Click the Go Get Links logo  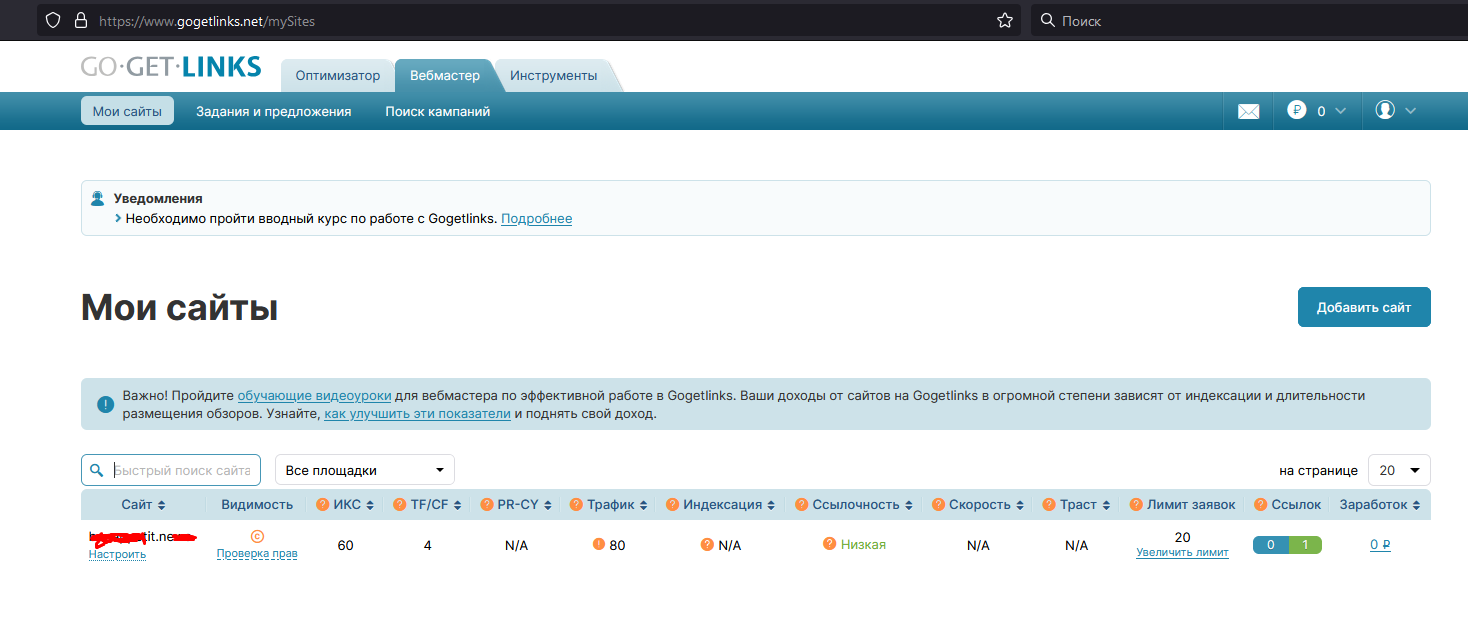171,68
